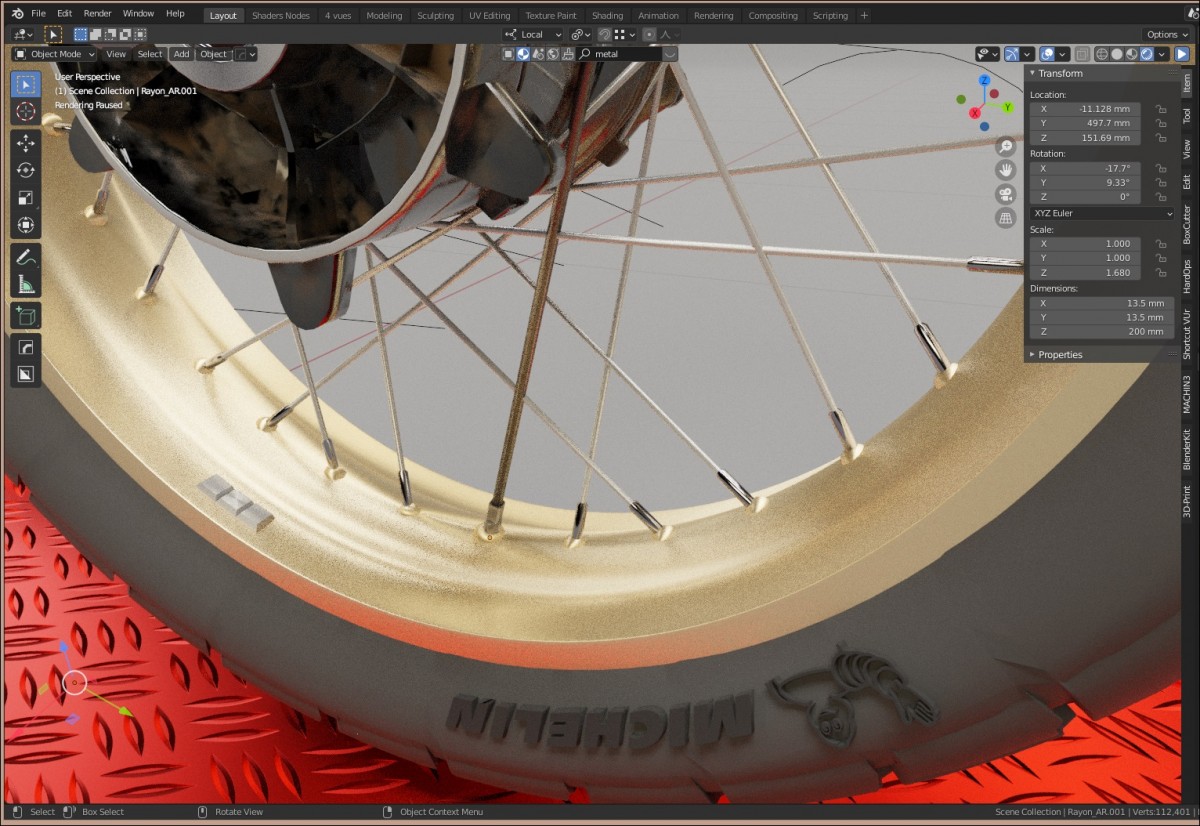
Task: Toggle the lock for Scale Z
Action: click(x=1160, y=272)
